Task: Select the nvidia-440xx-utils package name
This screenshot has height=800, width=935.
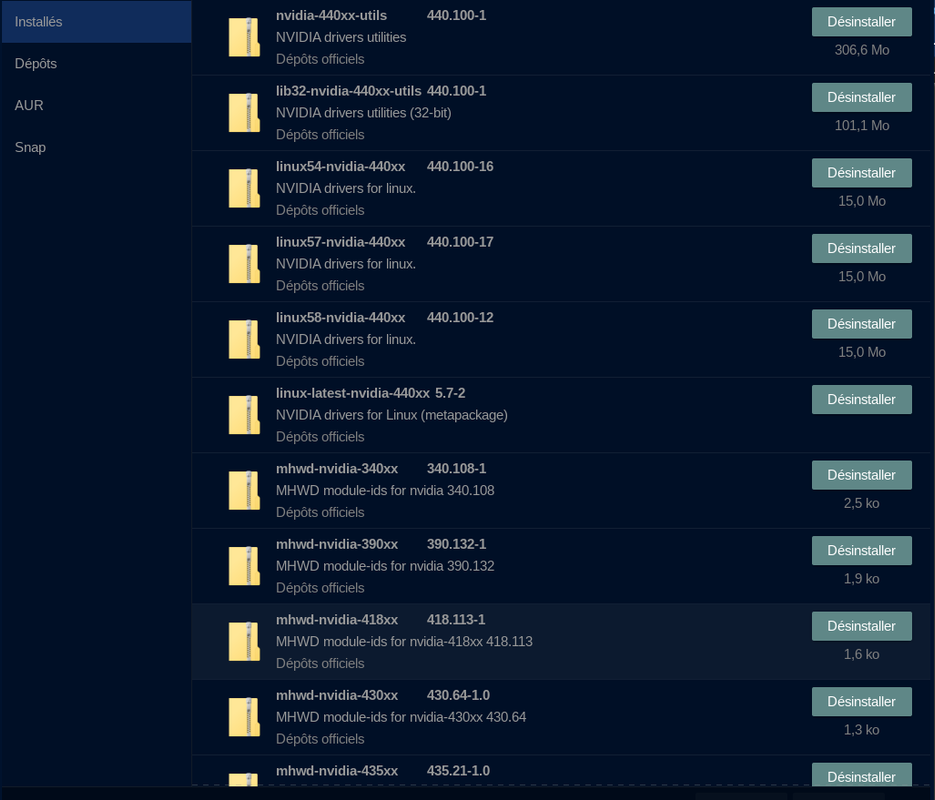Action: 332,15
